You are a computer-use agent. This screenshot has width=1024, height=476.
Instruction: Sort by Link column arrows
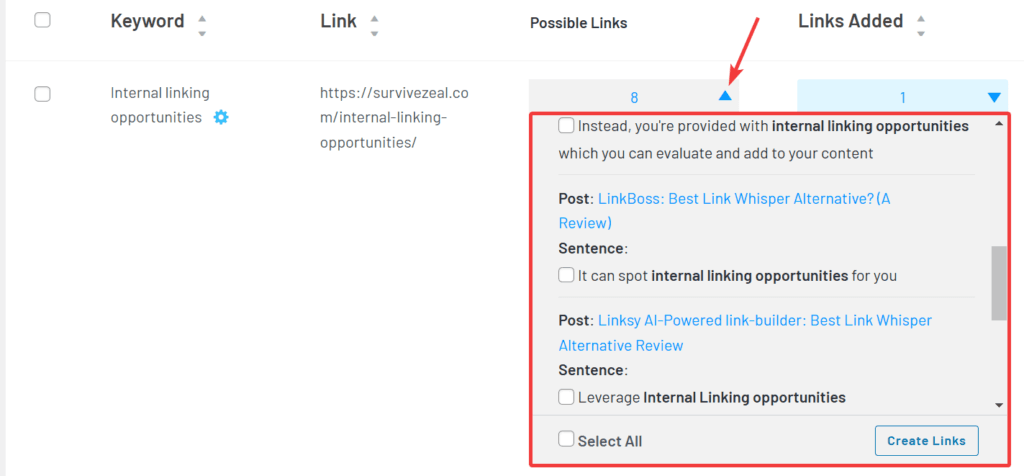374,26
